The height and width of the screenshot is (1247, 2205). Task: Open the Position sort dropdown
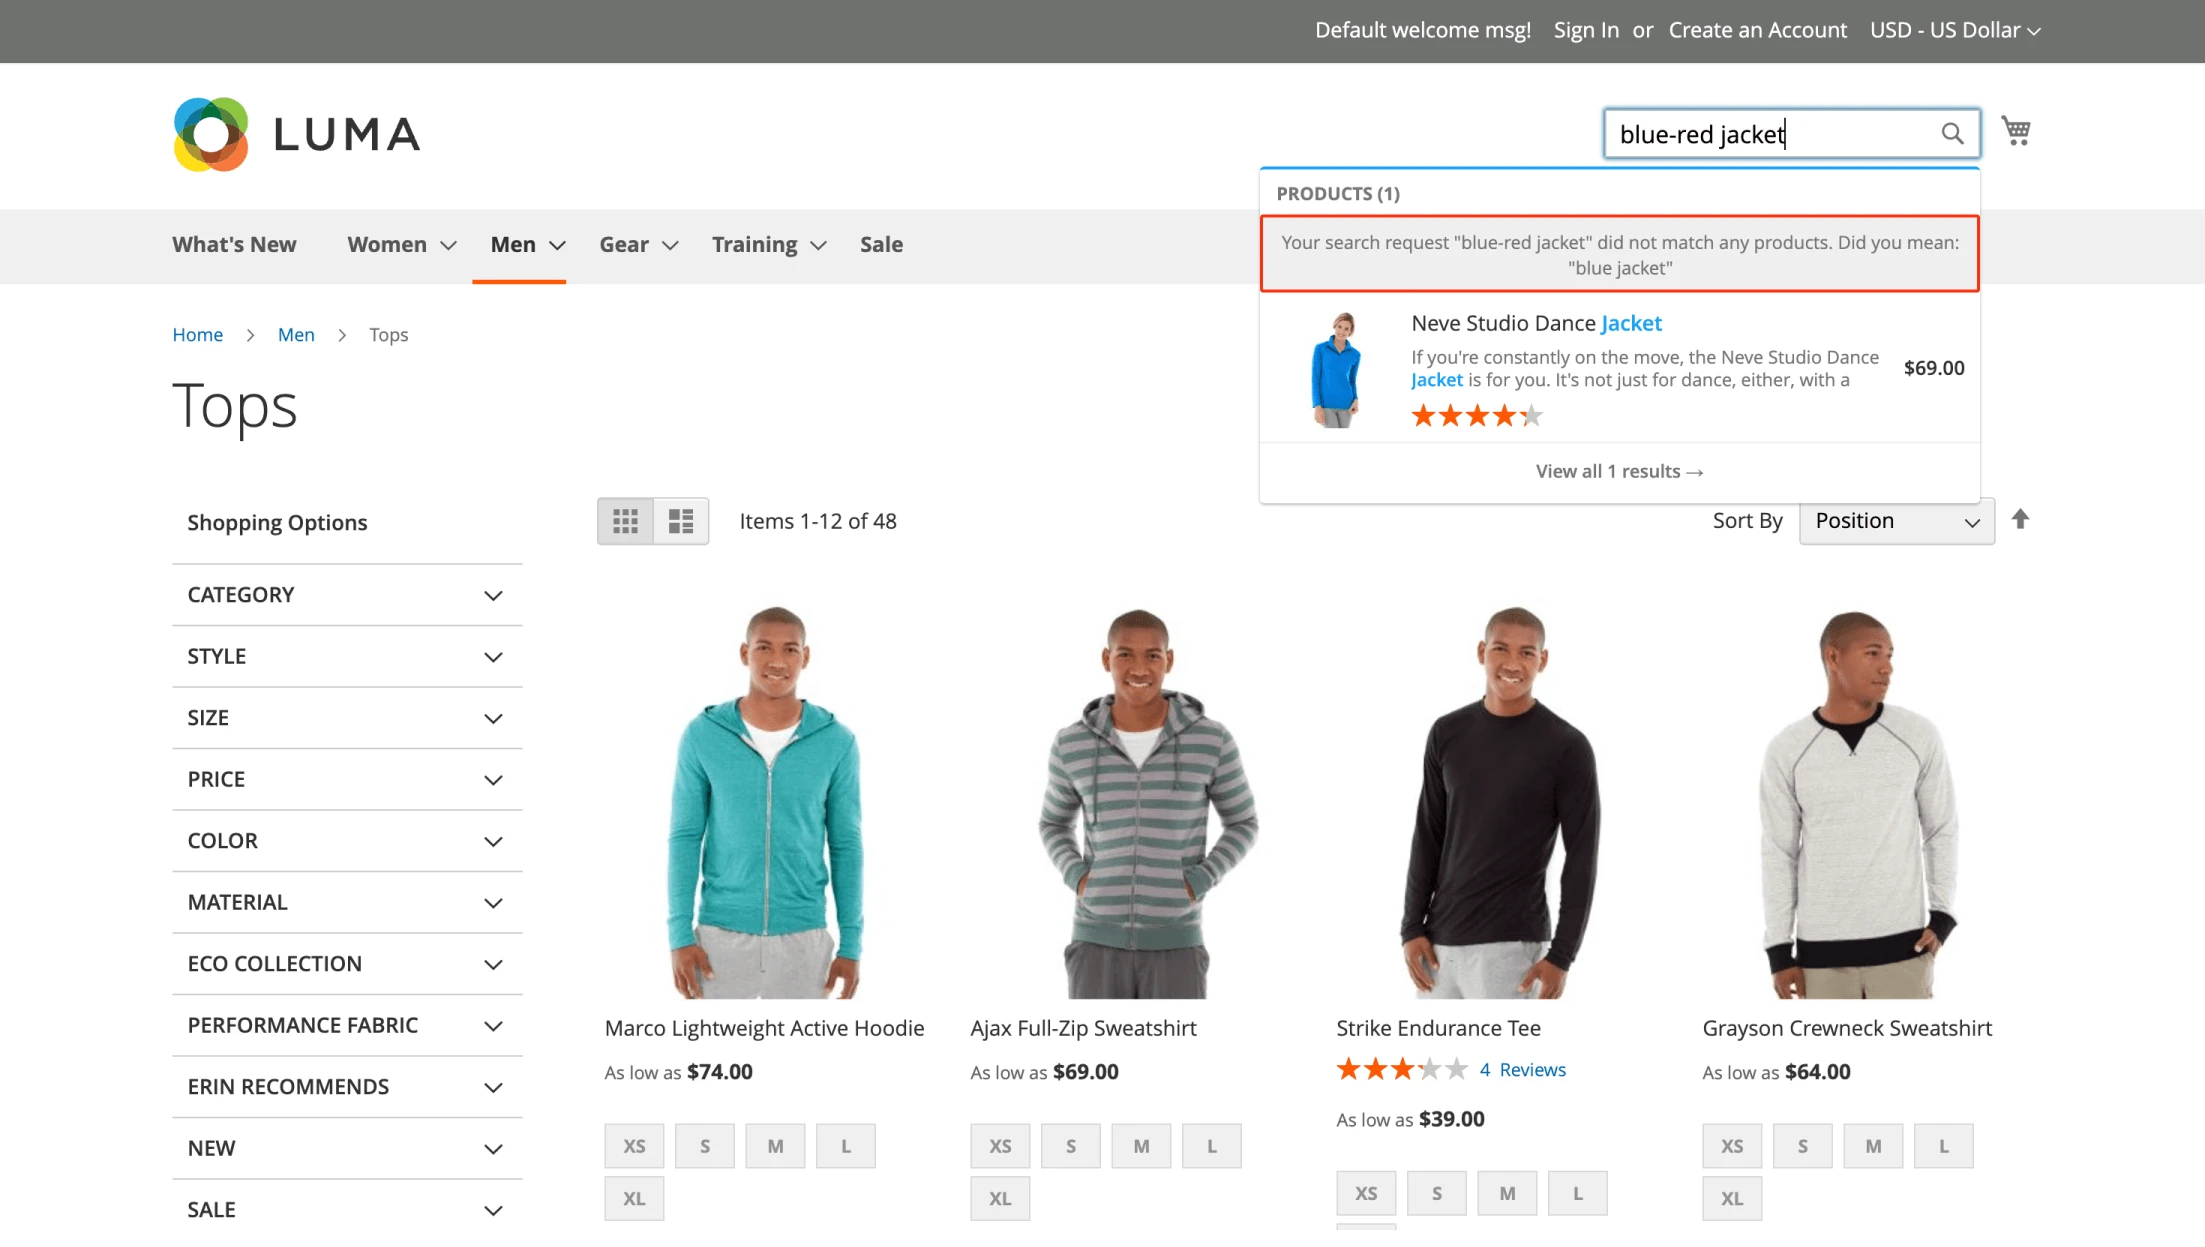tap(1895, 521)
